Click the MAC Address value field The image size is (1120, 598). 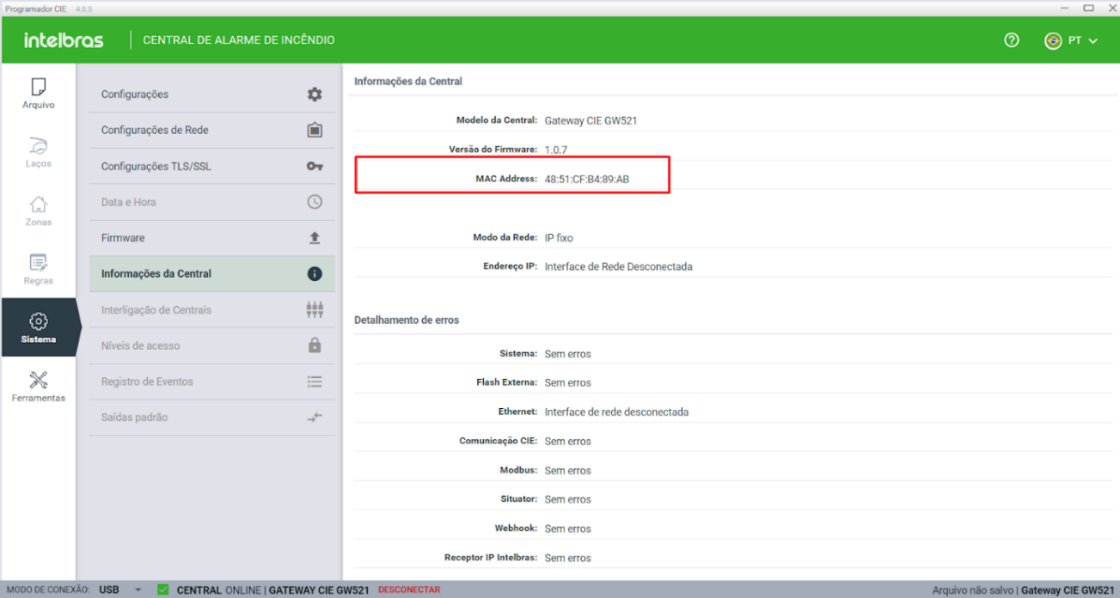(587, 178)
